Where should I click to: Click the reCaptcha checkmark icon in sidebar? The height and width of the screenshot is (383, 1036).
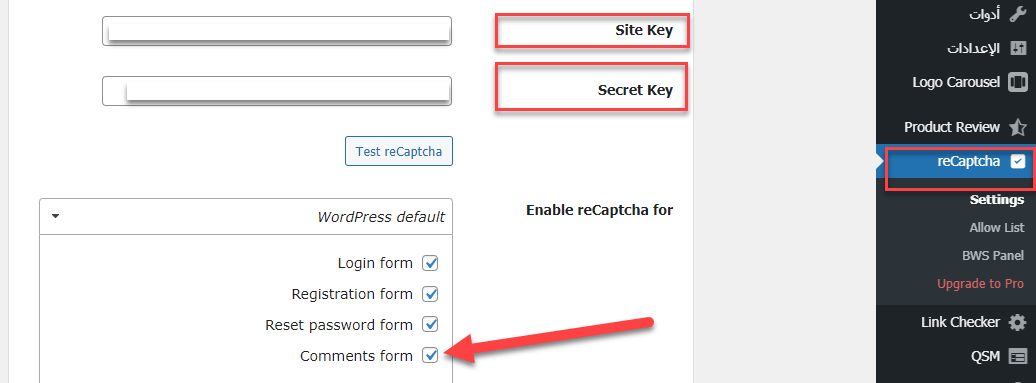(1018, 161)
